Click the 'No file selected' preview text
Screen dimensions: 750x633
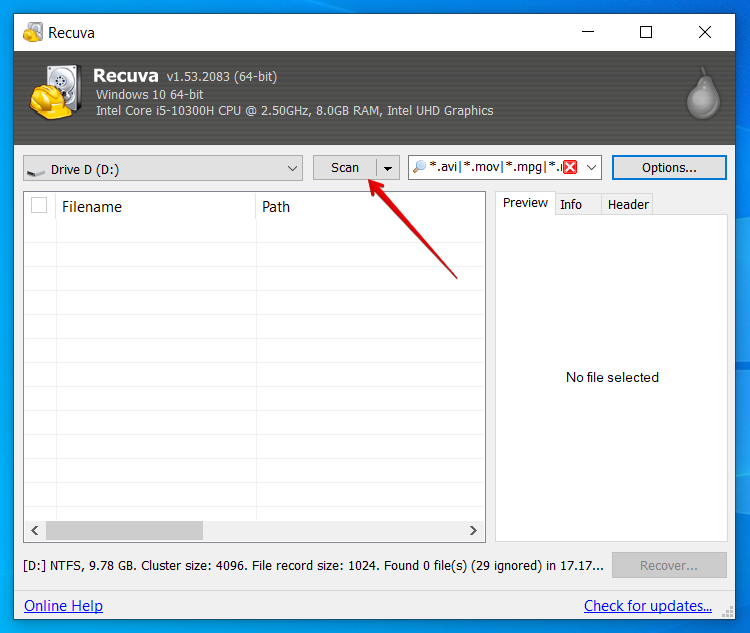(x=612, y=378)
